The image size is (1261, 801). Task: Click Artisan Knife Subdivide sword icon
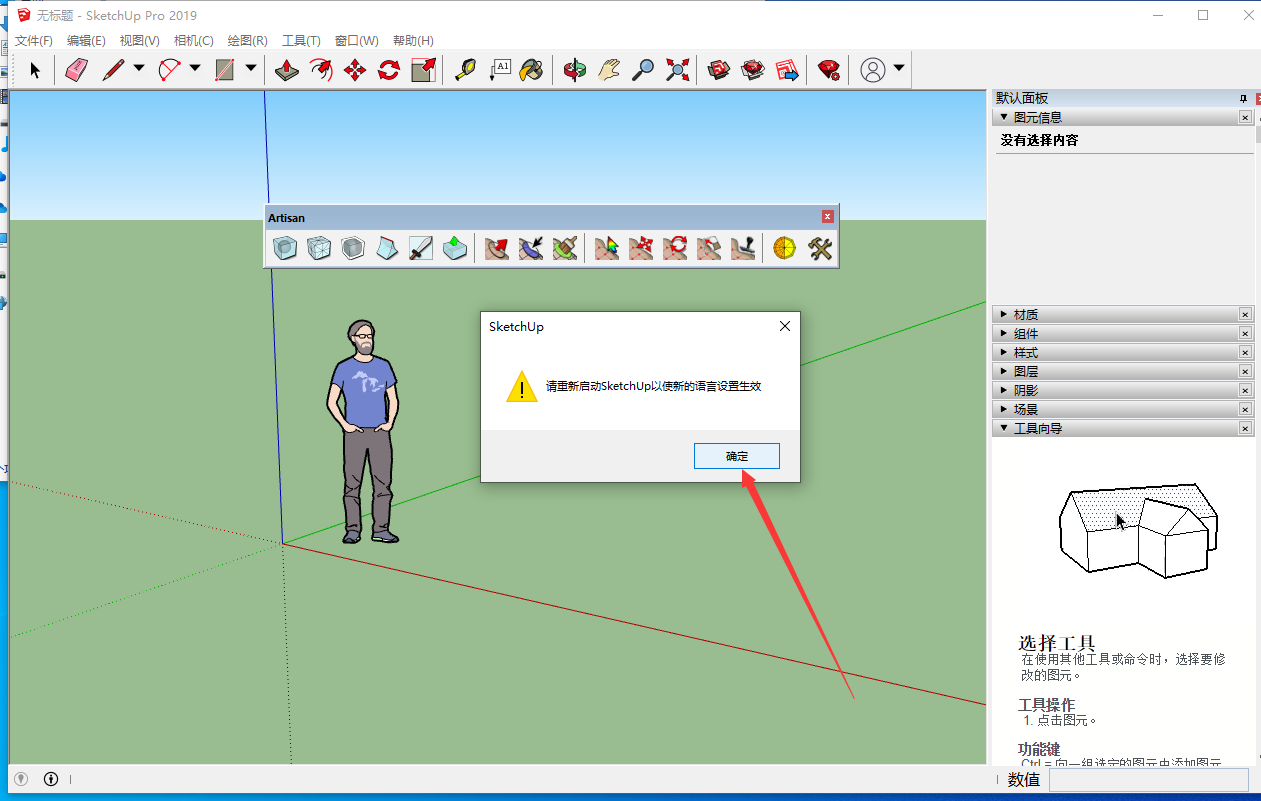click(421, 248)
